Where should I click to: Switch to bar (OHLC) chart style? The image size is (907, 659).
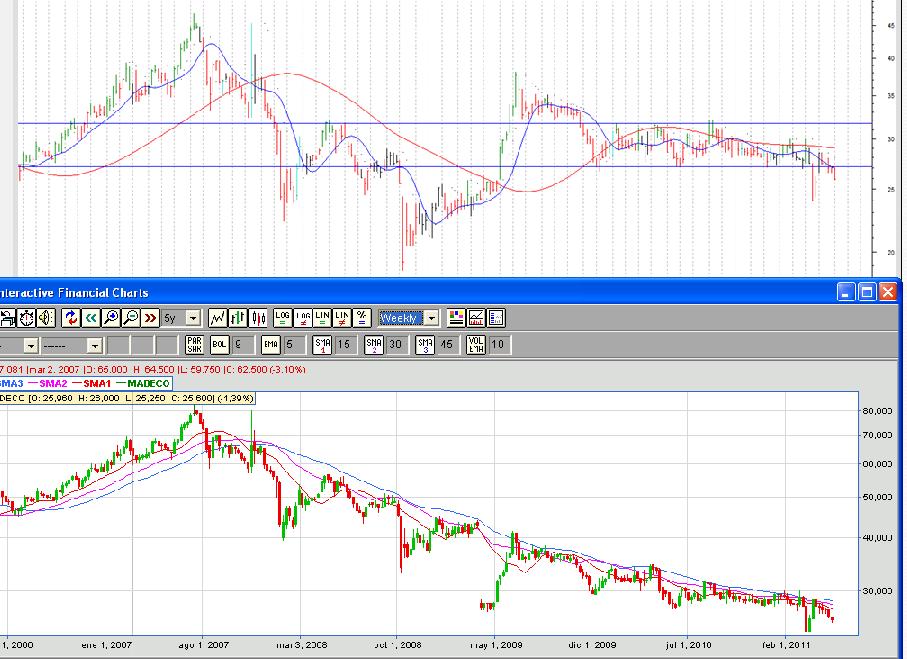point(238,318)
